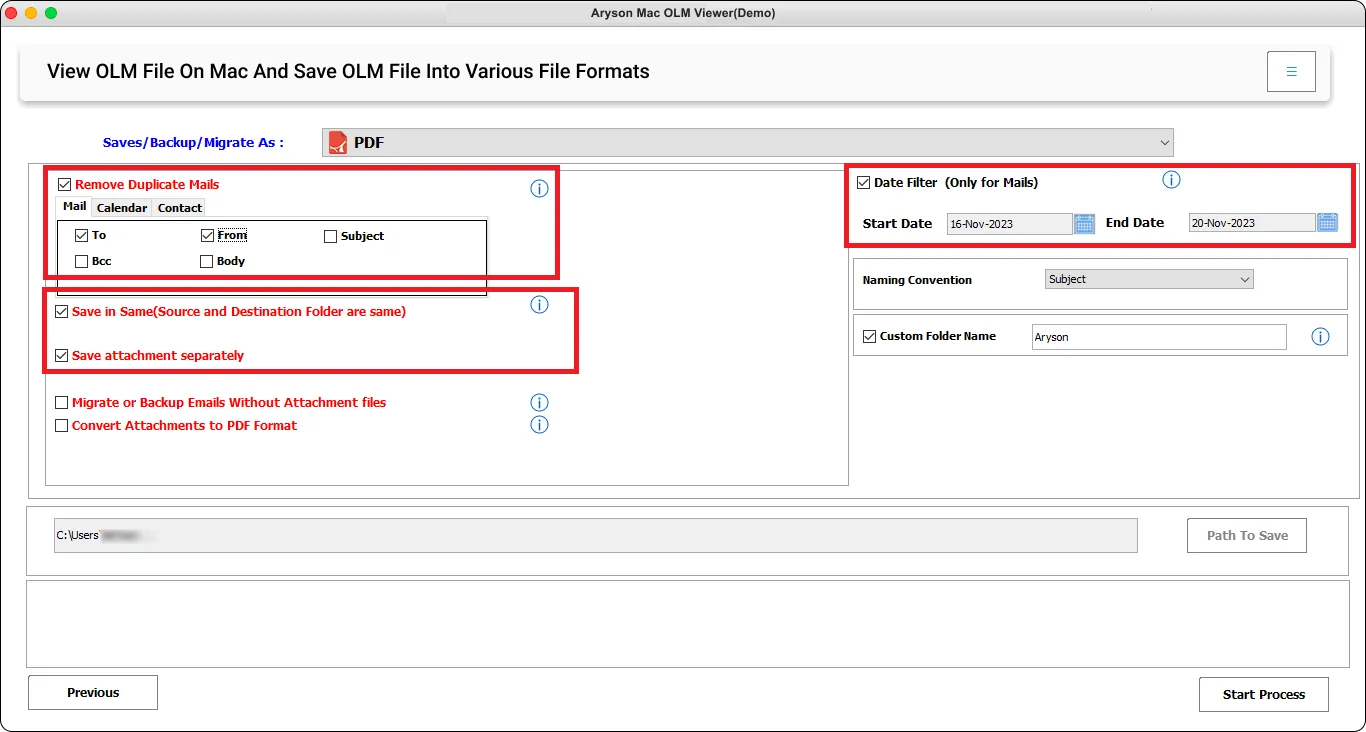Click the Saves/Backup/Migrate As label
The image size is (1366, 732).
[x=193, y=143]
